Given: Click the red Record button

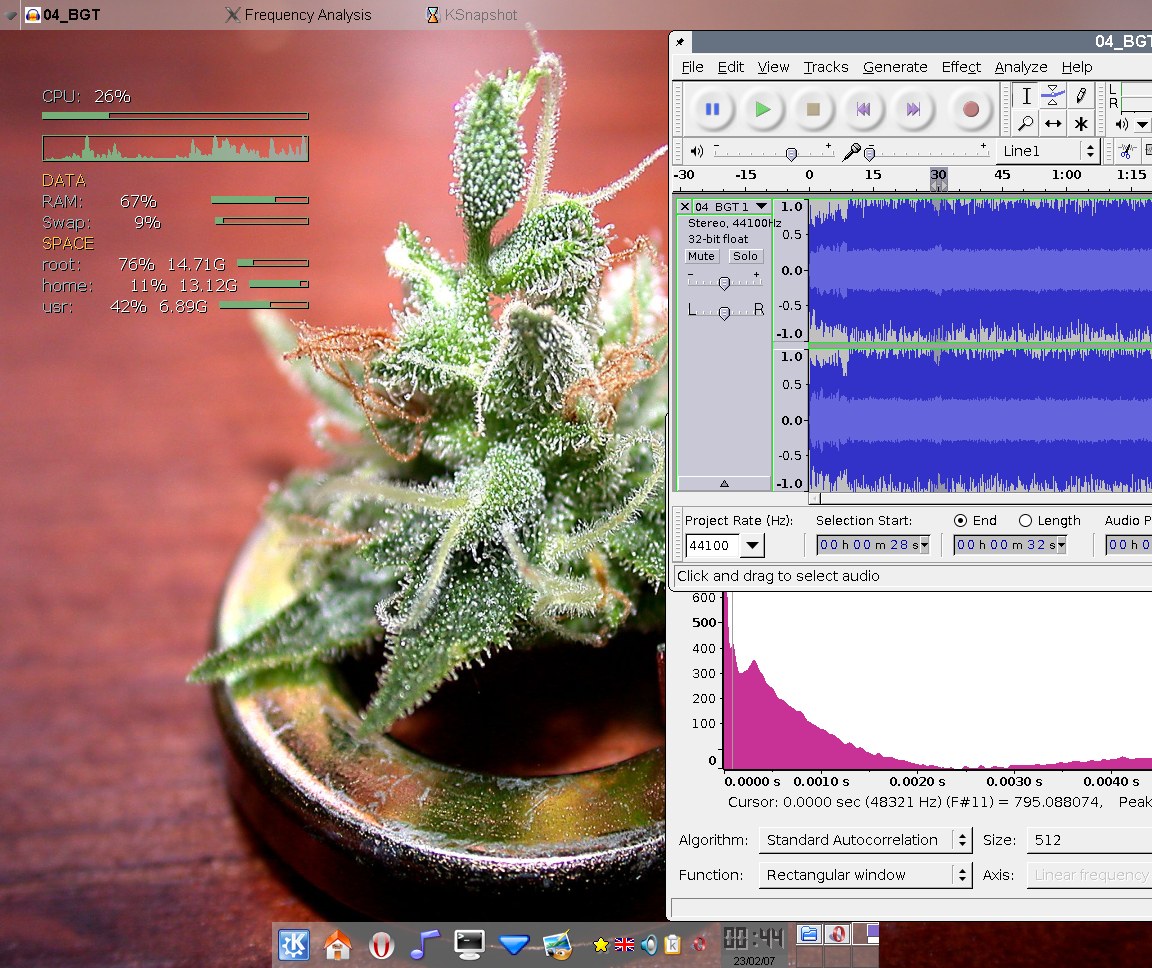Looking at the screenshot, I should [x=970, y=109].
